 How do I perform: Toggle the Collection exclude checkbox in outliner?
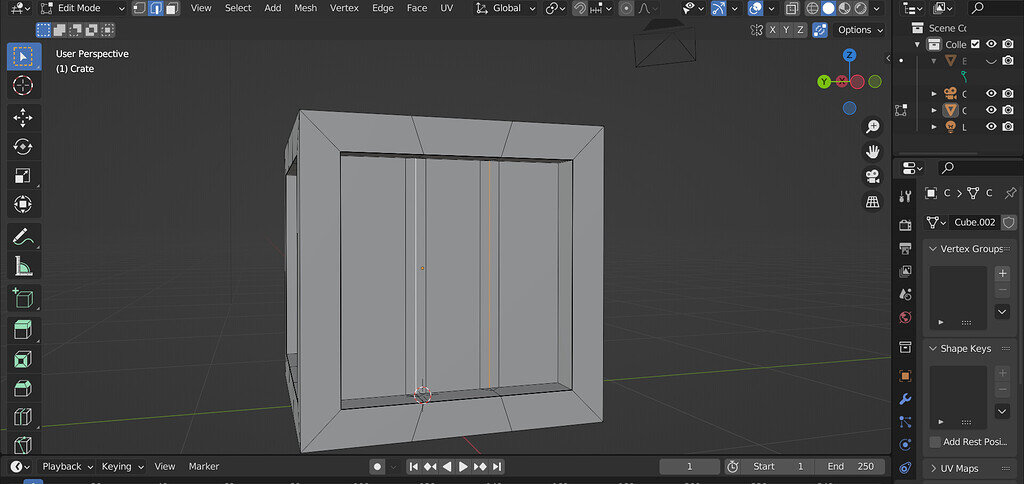tap(975, 44)
